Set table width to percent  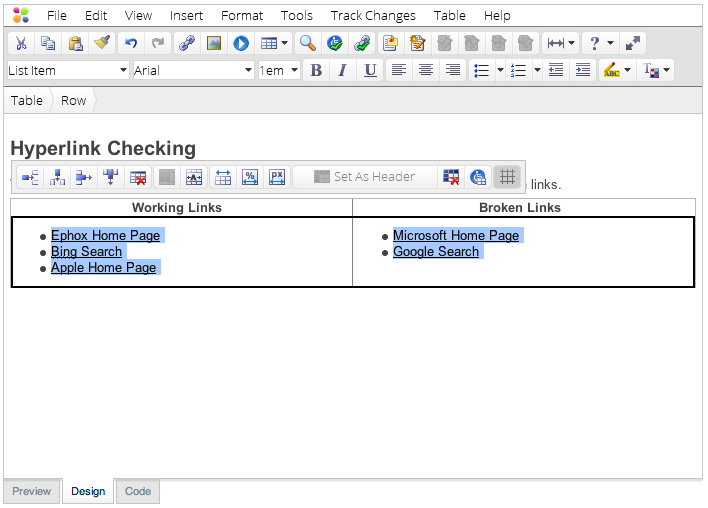(x=250, y=177)
